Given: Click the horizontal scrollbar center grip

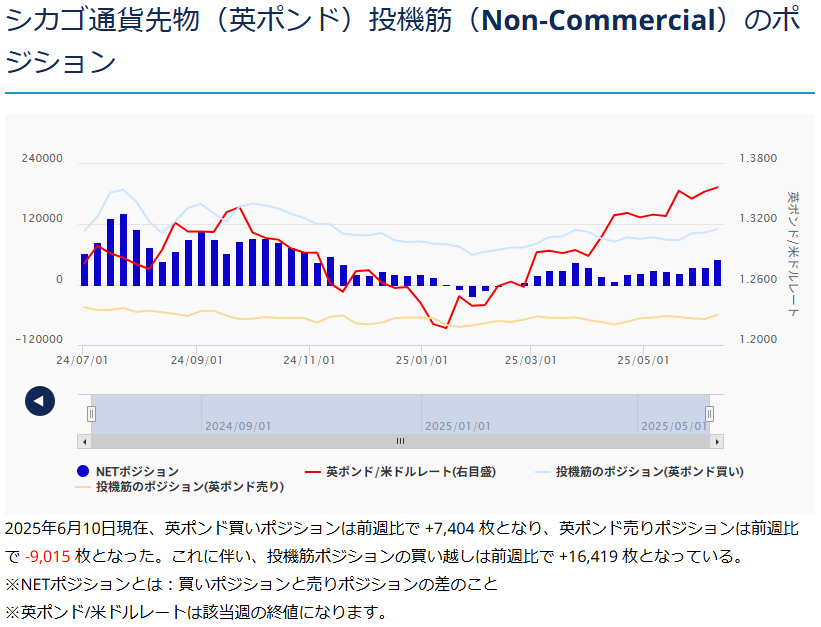Looking at the screenshot, I should click(x=400, y=441).
